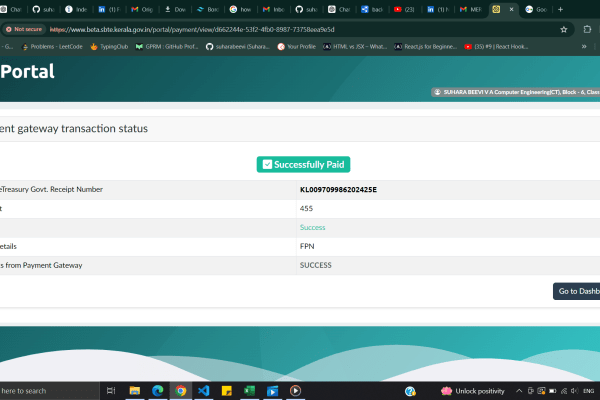
Task: Click the Chrome icon on the taskbar
Action: pos(181,391)
